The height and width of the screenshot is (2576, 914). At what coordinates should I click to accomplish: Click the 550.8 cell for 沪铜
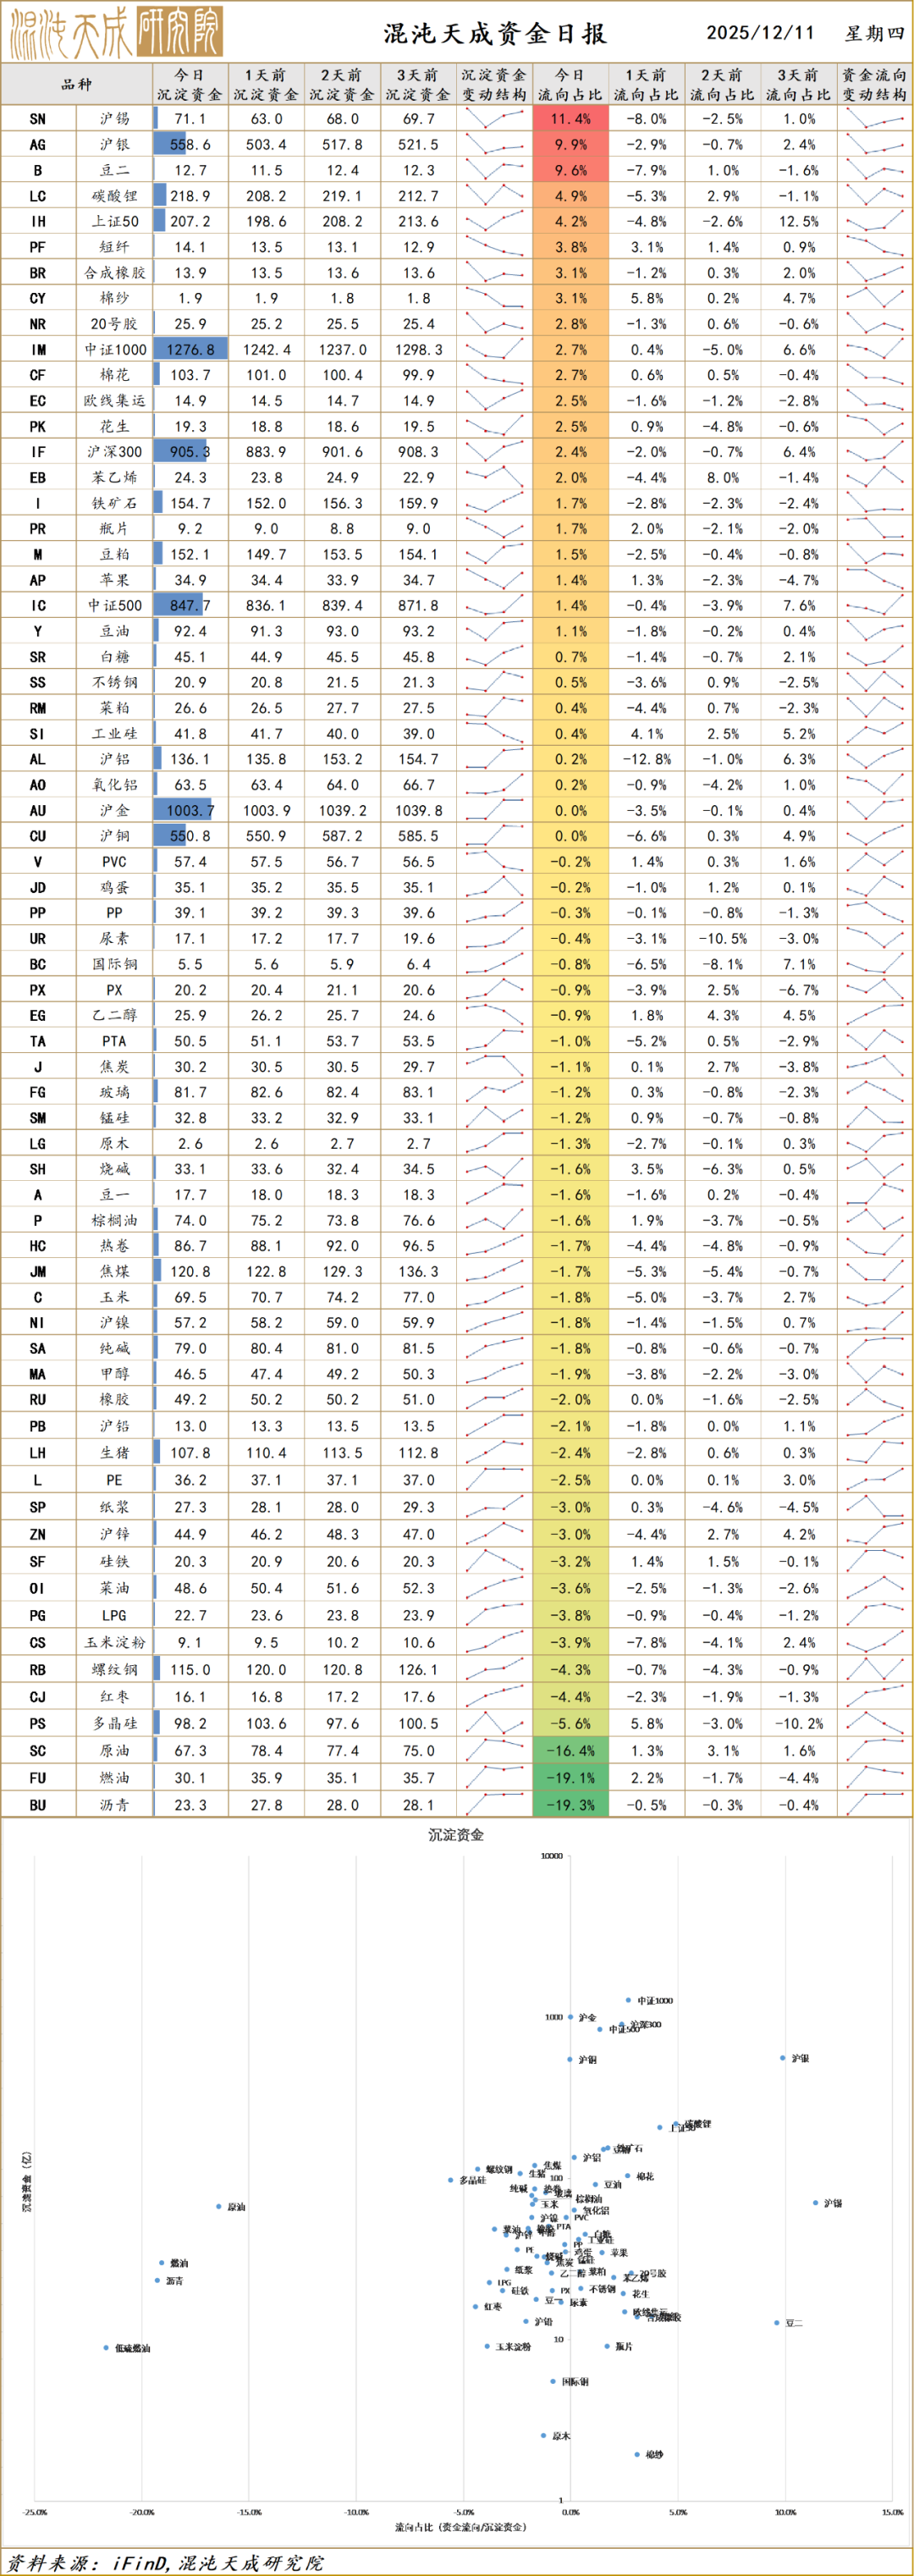pos(190,836)
